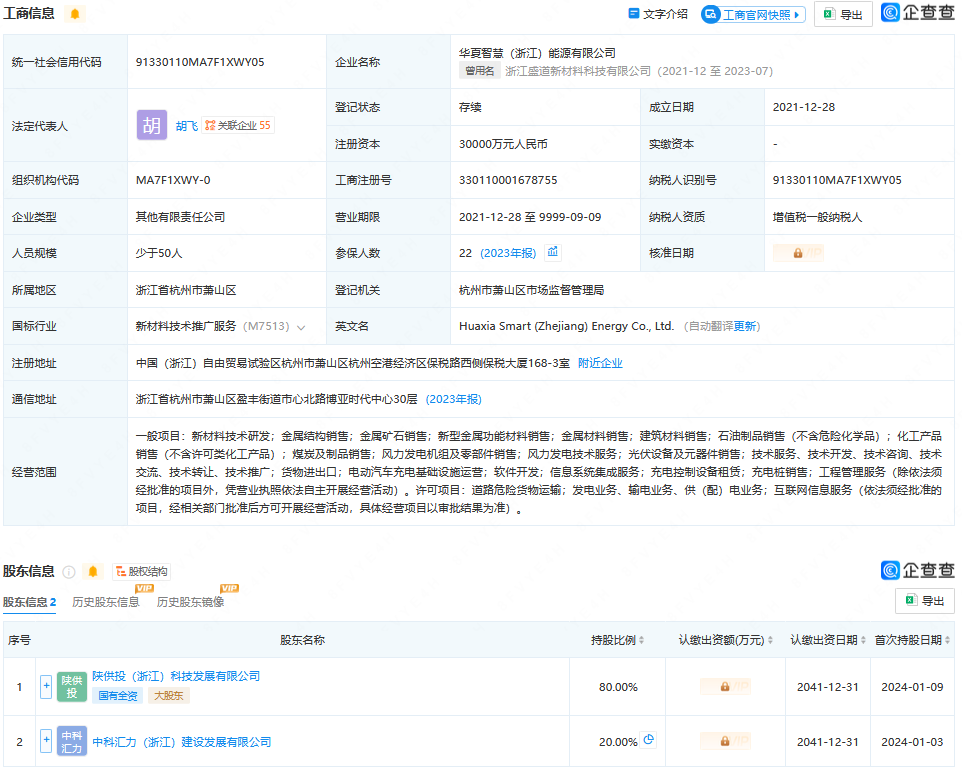The width and height of the screenshot is (962, 773).
Task: Click the history icon beside 20.00%
Action: 648,739
